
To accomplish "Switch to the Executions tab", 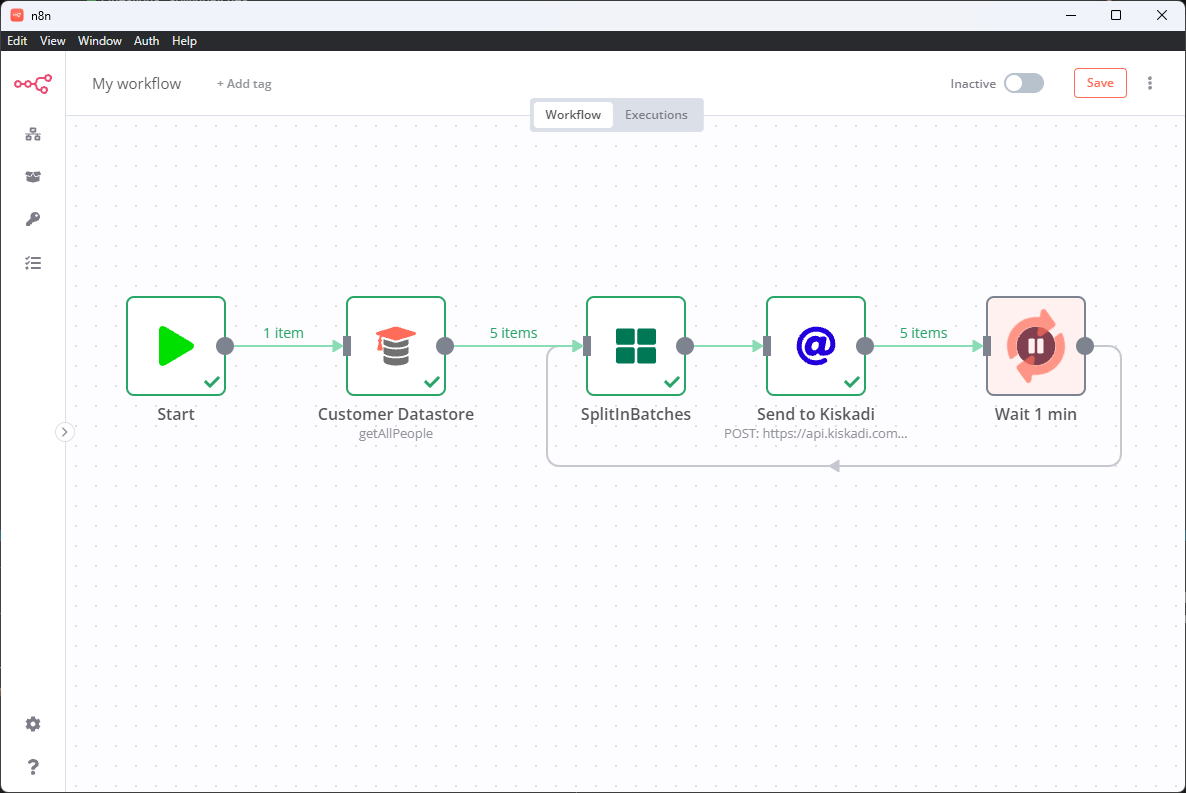I will (x=656, y=115).
